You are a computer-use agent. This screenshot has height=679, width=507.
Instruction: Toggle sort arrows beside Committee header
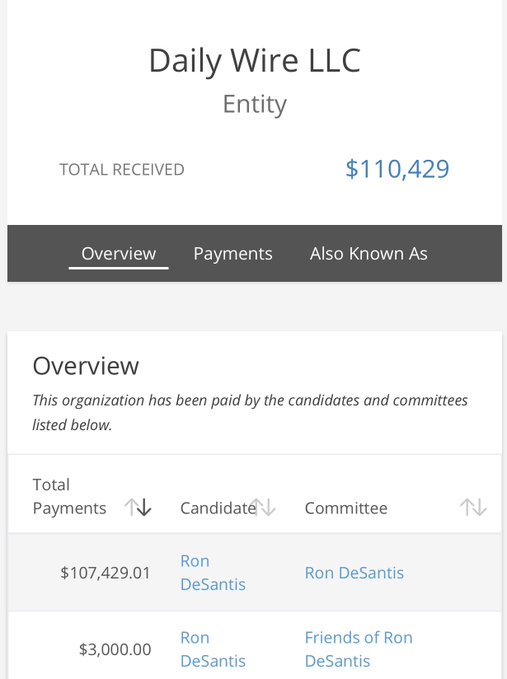[x=473, y=507]
